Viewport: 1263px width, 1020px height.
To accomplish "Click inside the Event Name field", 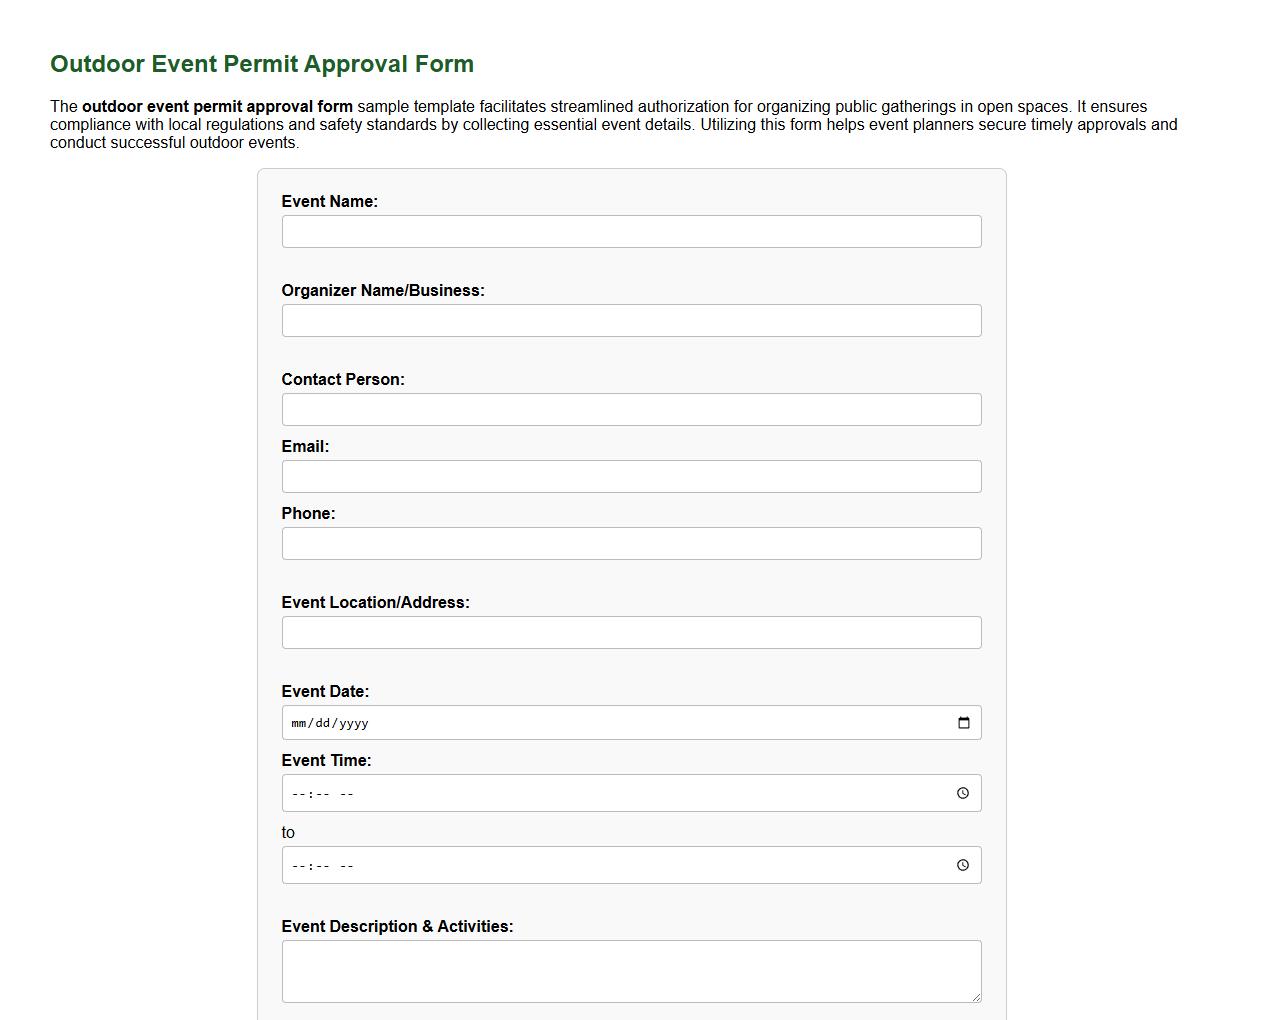I will tap(631, 231).
